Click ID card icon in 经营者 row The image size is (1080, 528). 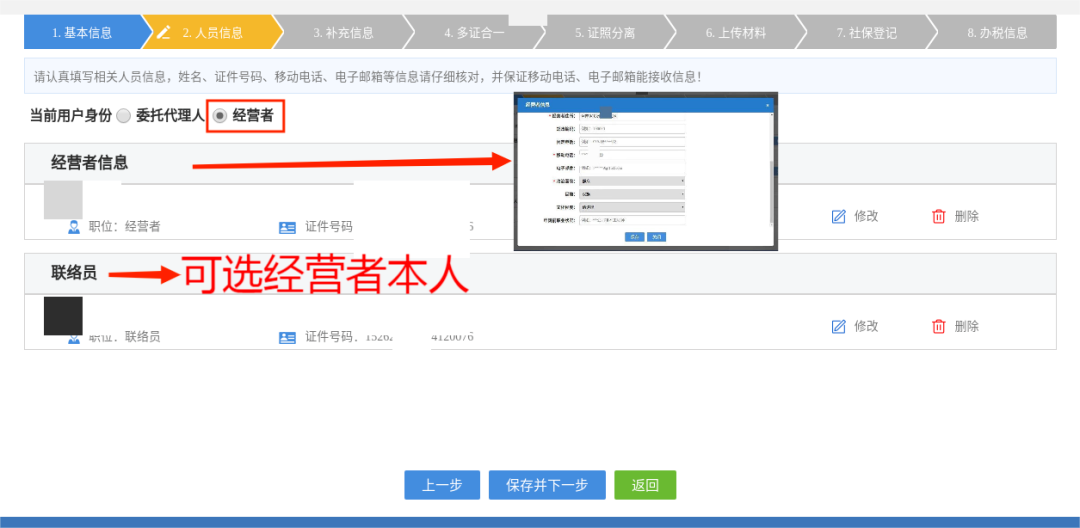coord(287,227)
